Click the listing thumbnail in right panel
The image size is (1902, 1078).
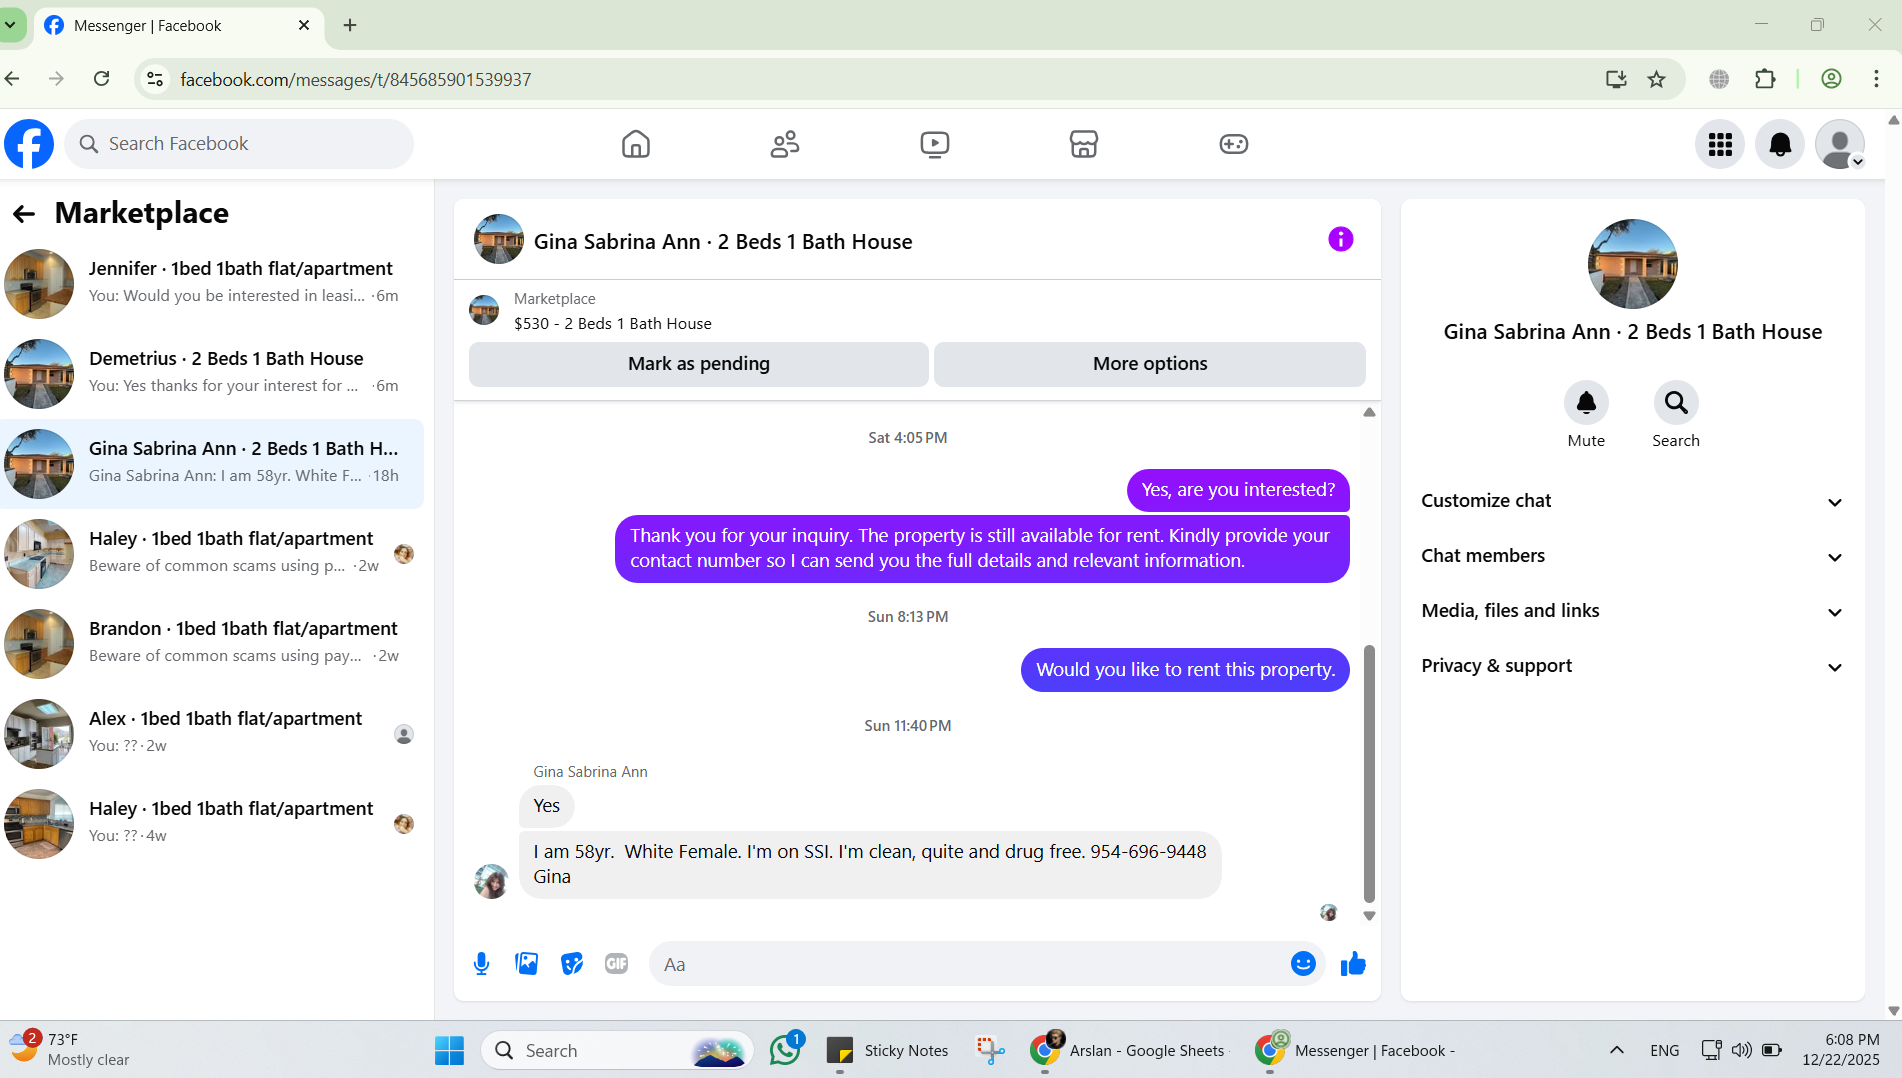[x=1632, y=264]
